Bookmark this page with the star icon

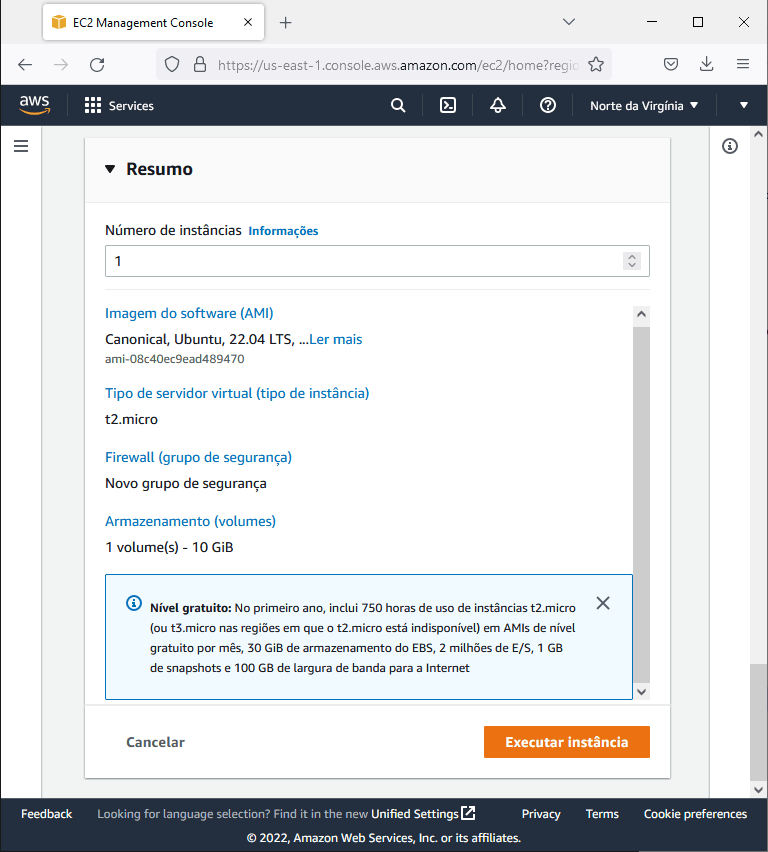[x=596, y=65]
